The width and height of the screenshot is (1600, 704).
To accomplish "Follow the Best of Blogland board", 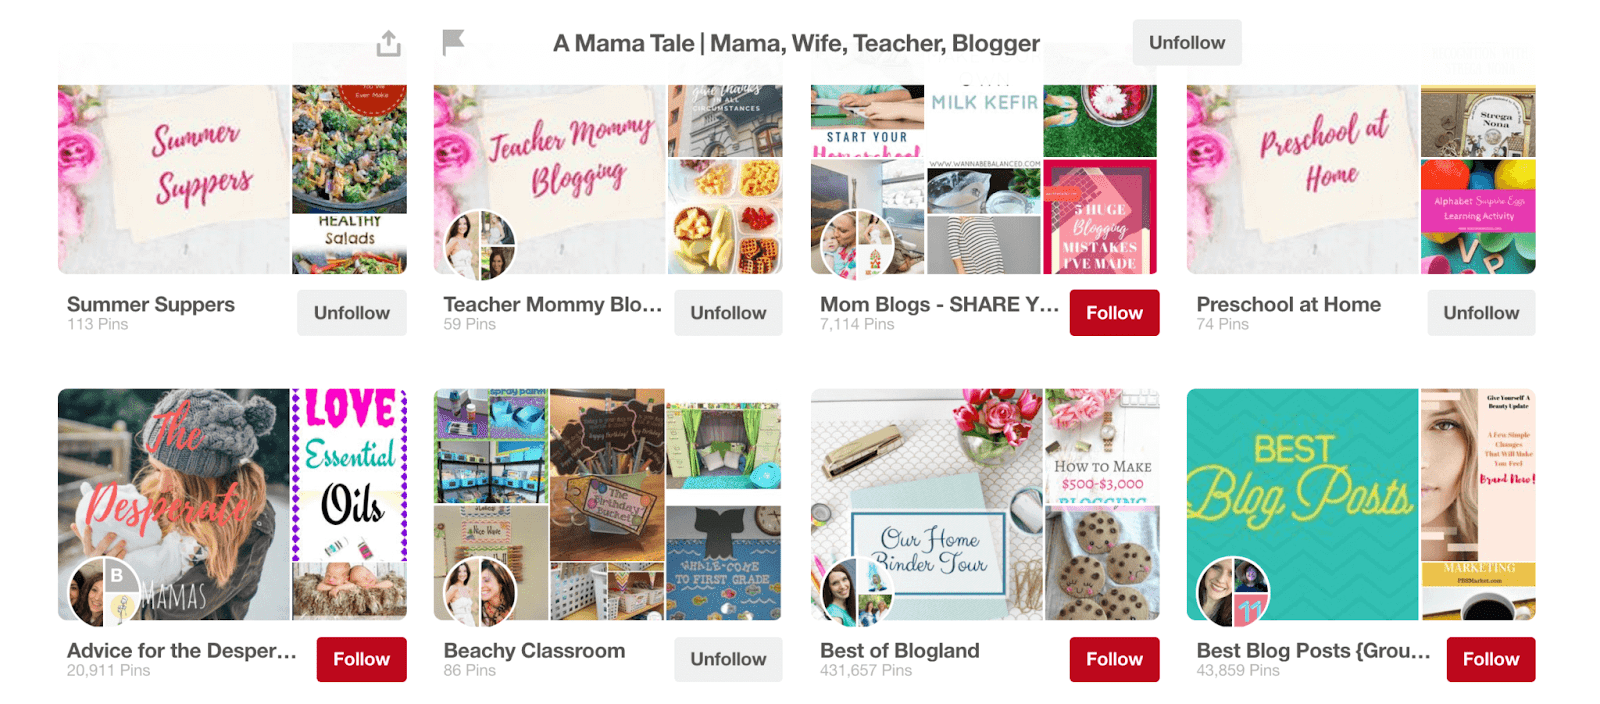I will coord(1114,659).
